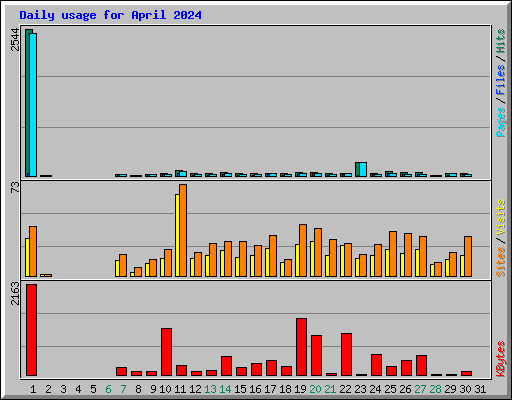Image resolution: width=512 pixels, height=400 pixels.
Task: Click the 2163 KBytes scale value
Action: pyautogui.click(x=15, y=293)
